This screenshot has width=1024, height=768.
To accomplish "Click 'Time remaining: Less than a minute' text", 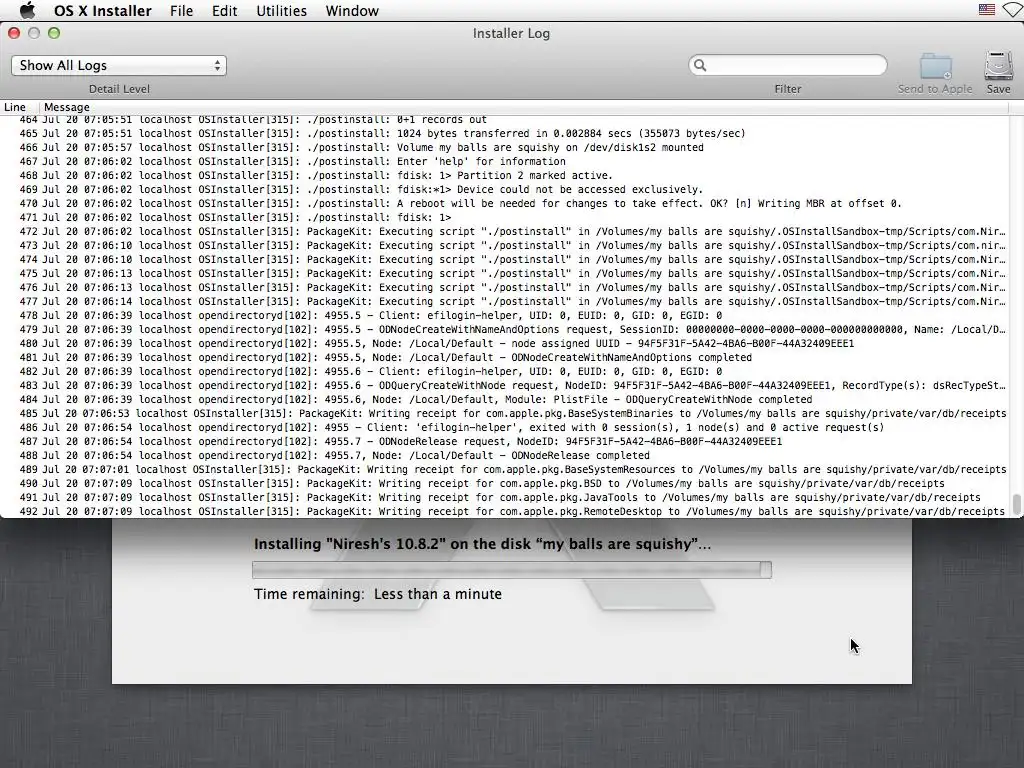I will 378,594.
